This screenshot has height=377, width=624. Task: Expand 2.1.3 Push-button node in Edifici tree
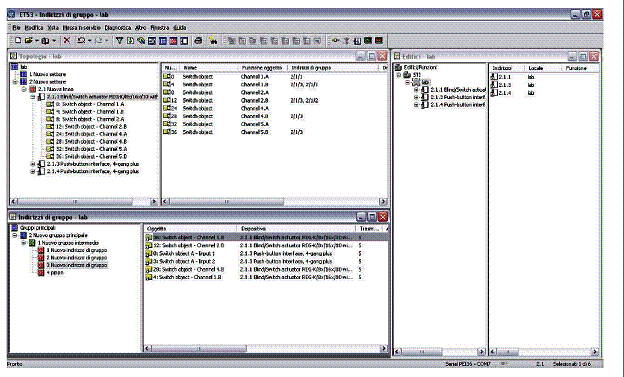(416, 97)
